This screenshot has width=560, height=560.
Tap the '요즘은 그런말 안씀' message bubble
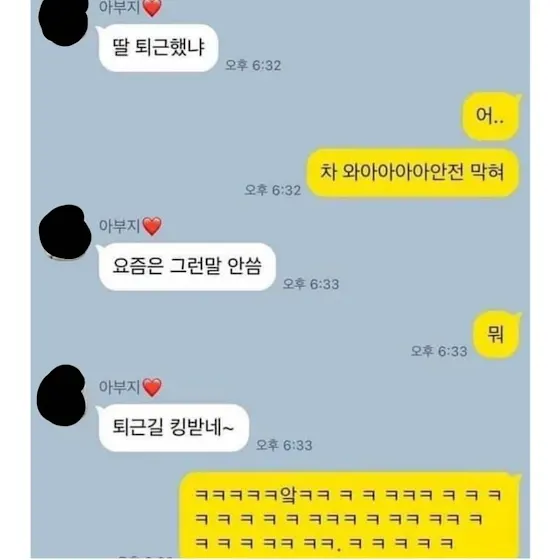tap(187, 266)
